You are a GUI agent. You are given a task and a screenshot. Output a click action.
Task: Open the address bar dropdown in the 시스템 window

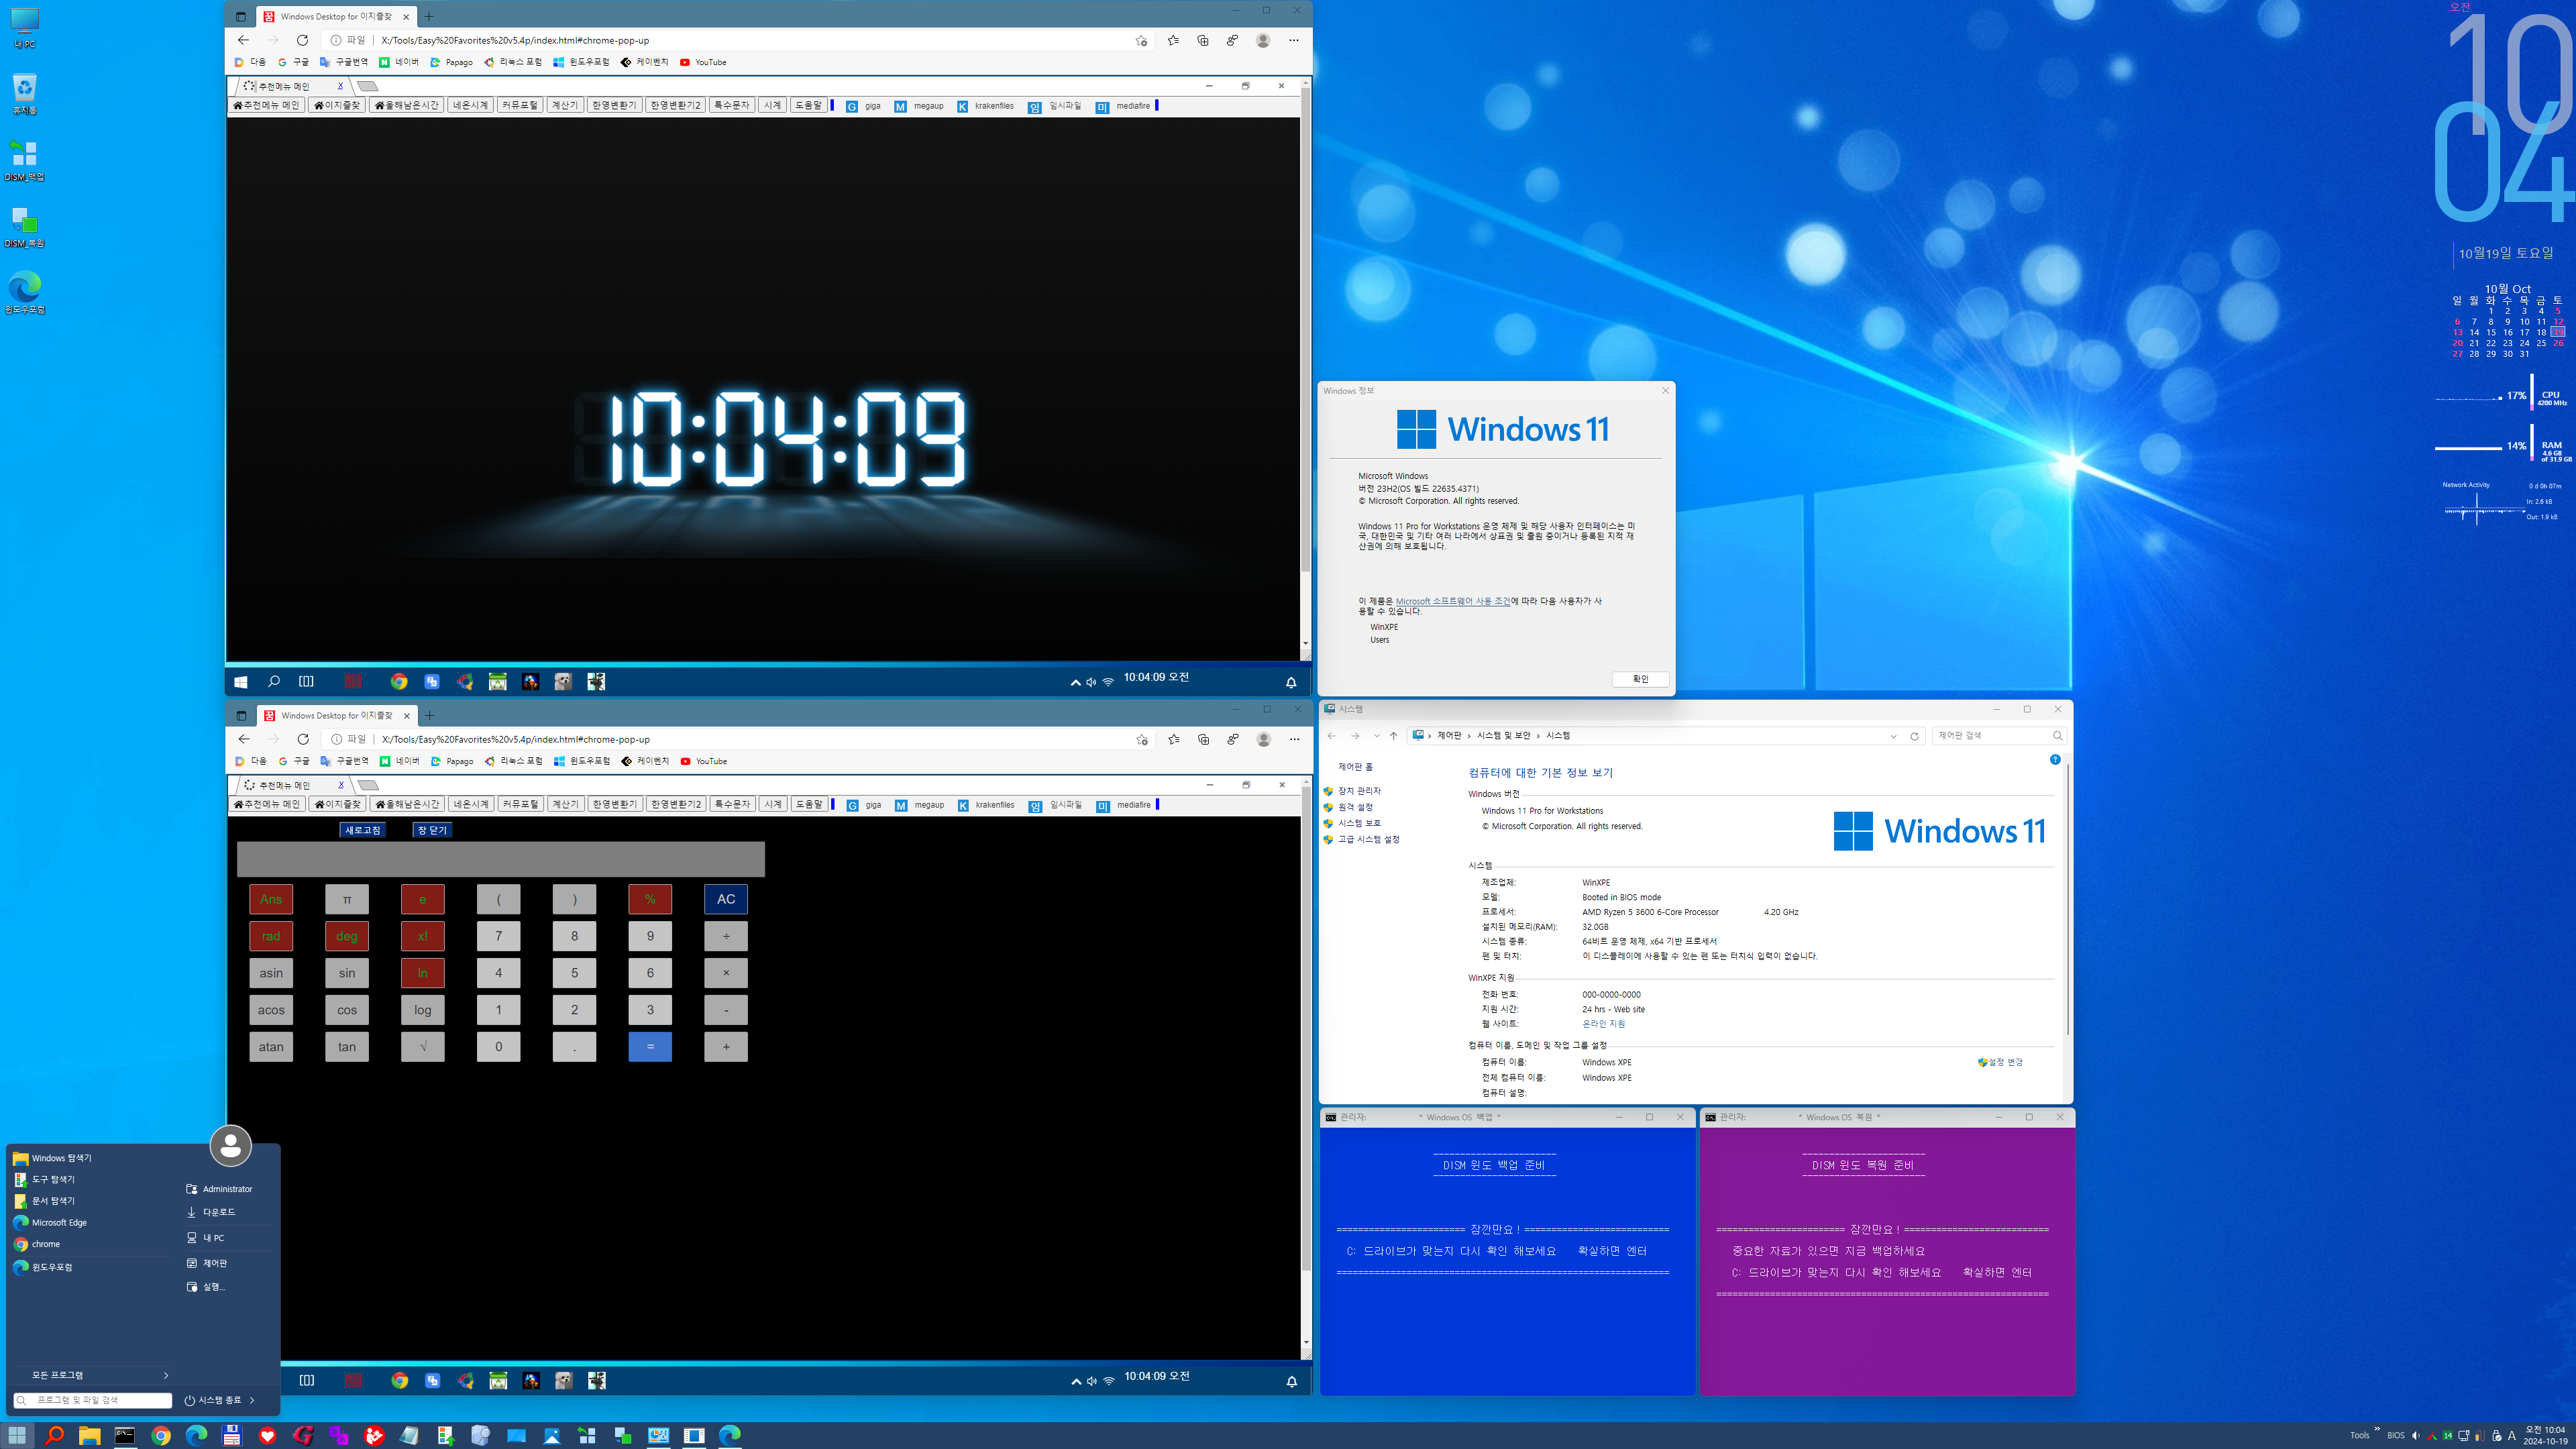click(1893, 736)
